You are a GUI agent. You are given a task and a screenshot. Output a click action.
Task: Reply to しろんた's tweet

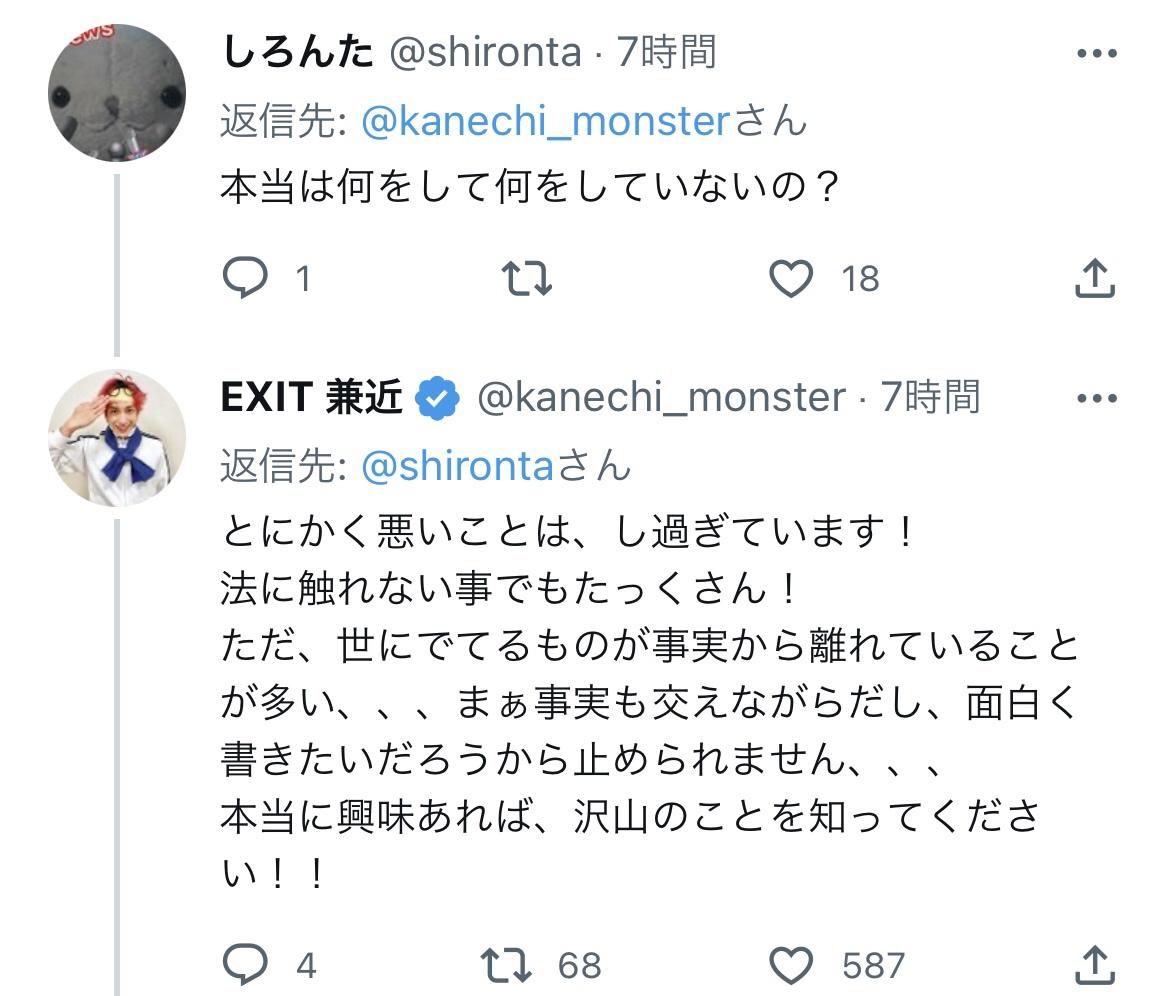(246, 278)
